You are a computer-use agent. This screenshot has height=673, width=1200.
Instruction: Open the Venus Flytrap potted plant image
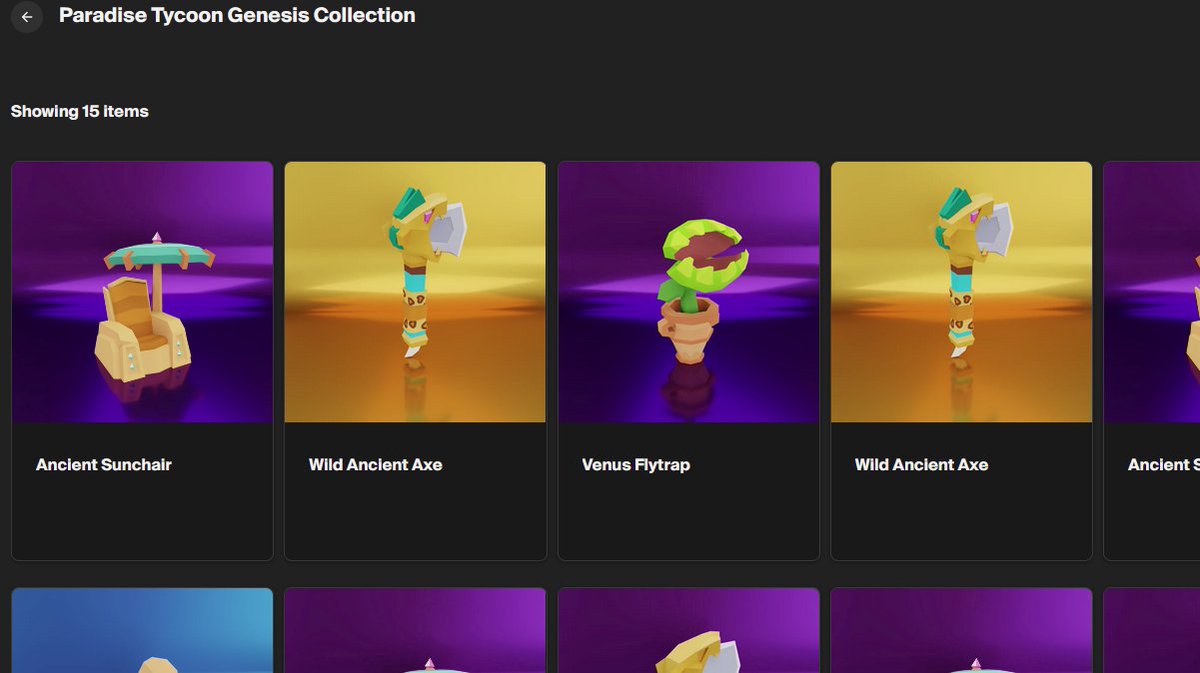coord(688,292)
